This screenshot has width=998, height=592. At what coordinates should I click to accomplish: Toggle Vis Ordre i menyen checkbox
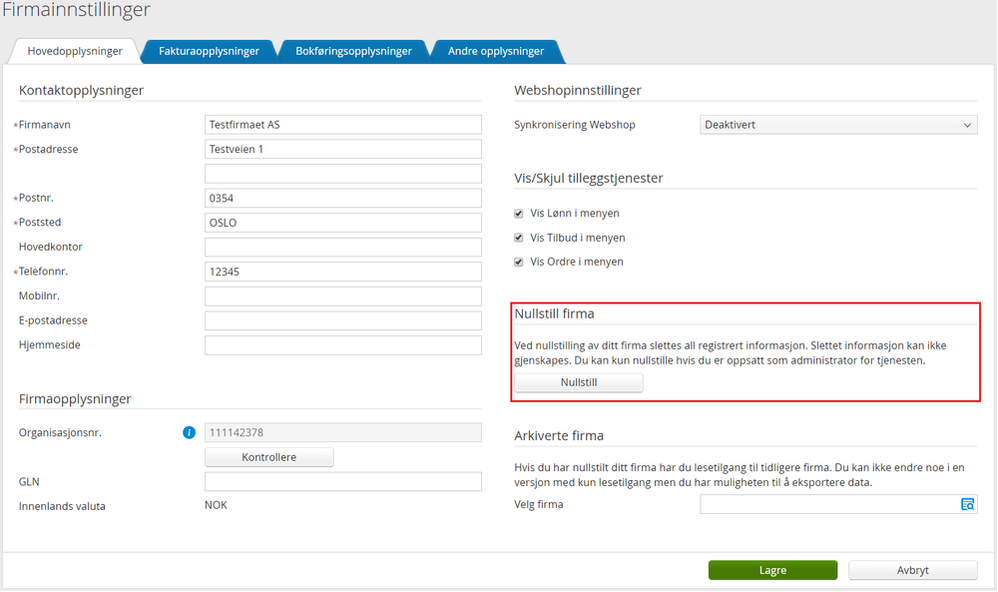coord(518,262)
